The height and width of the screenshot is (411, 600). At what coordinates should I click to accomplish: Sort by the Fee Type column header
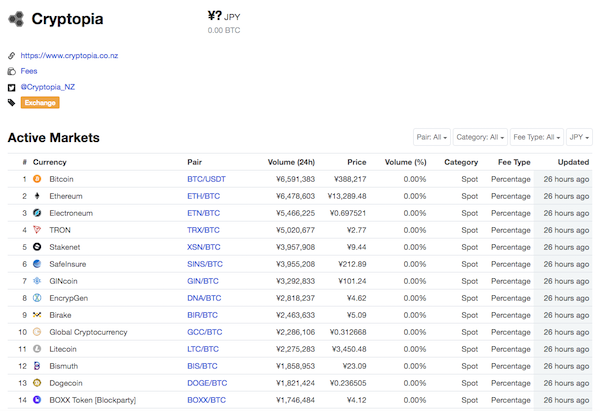(514, 162)
